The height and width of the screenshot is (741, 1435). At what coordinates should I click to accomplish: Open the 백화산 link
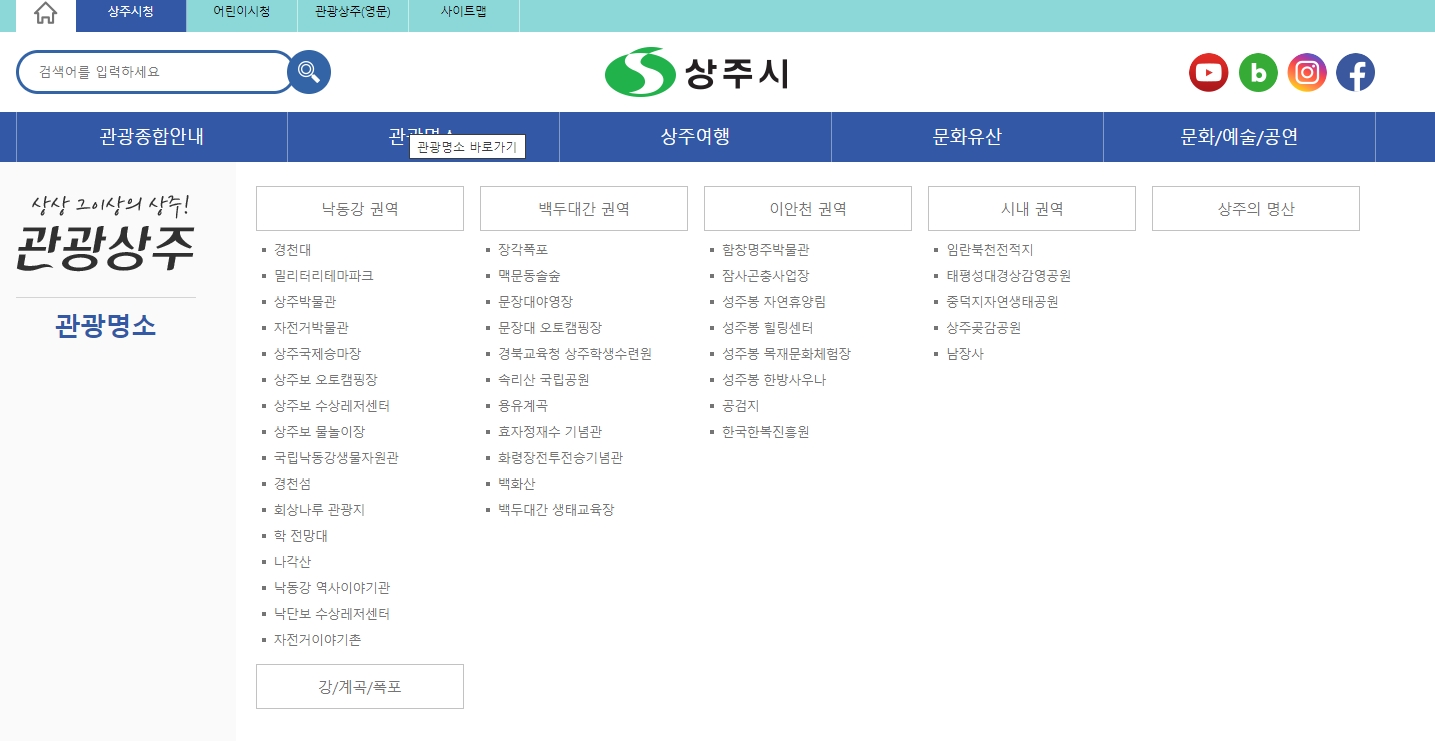click(x=516, y=484)
